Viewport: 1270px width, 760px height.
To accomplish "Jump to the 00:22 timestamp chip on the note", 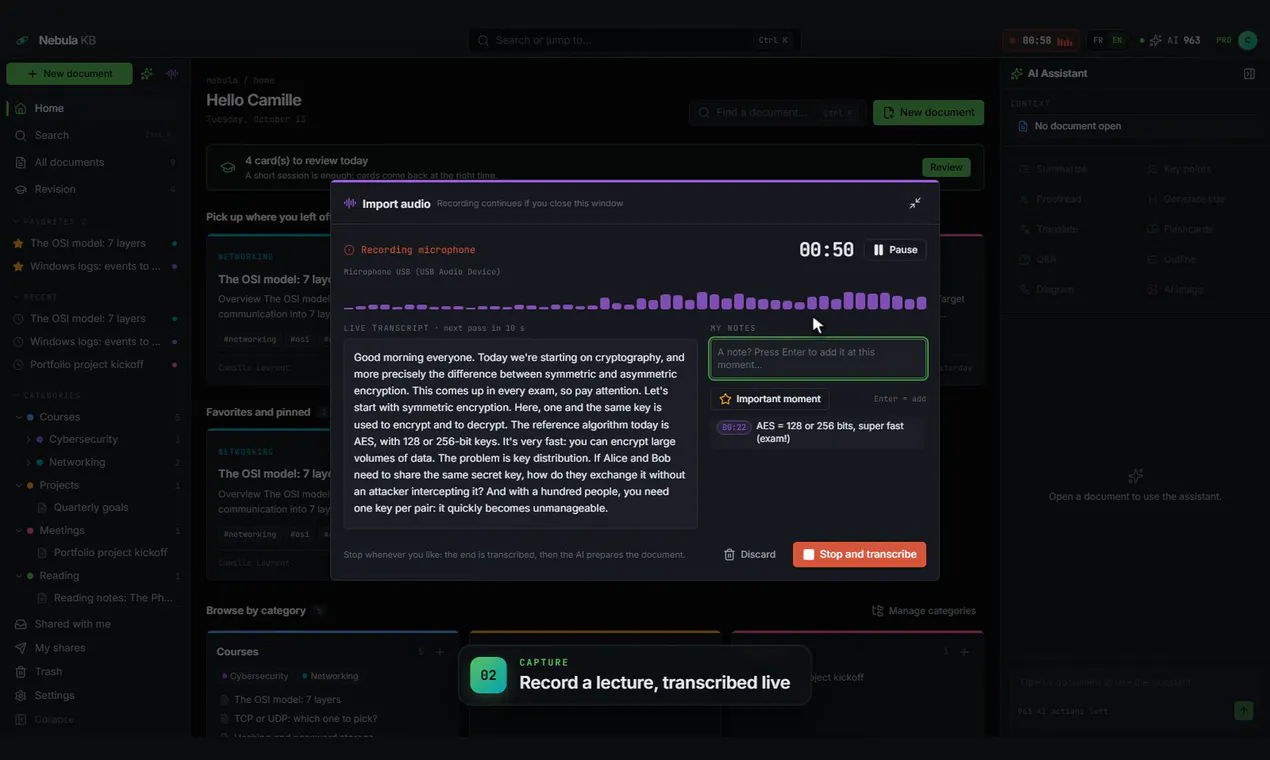I will (734, 427).
